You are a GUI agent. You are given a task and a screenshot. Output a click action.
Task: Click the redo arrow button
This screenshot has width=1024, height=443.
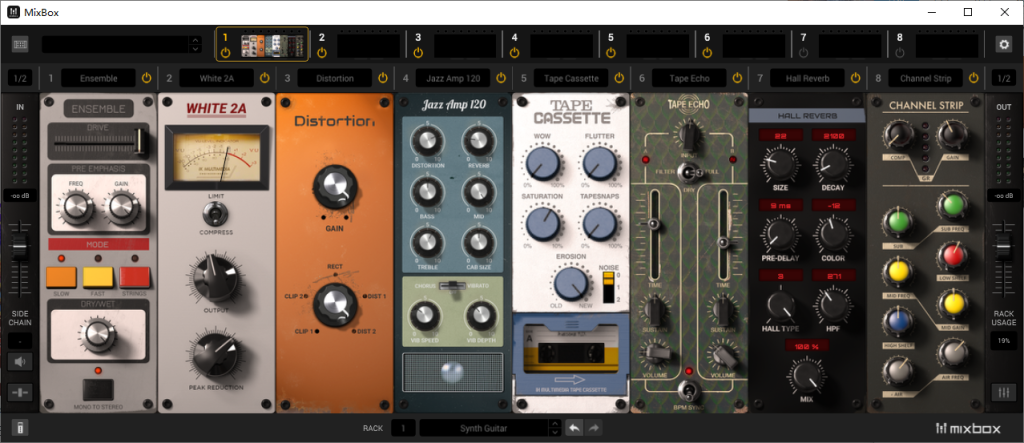pos(593,428)
